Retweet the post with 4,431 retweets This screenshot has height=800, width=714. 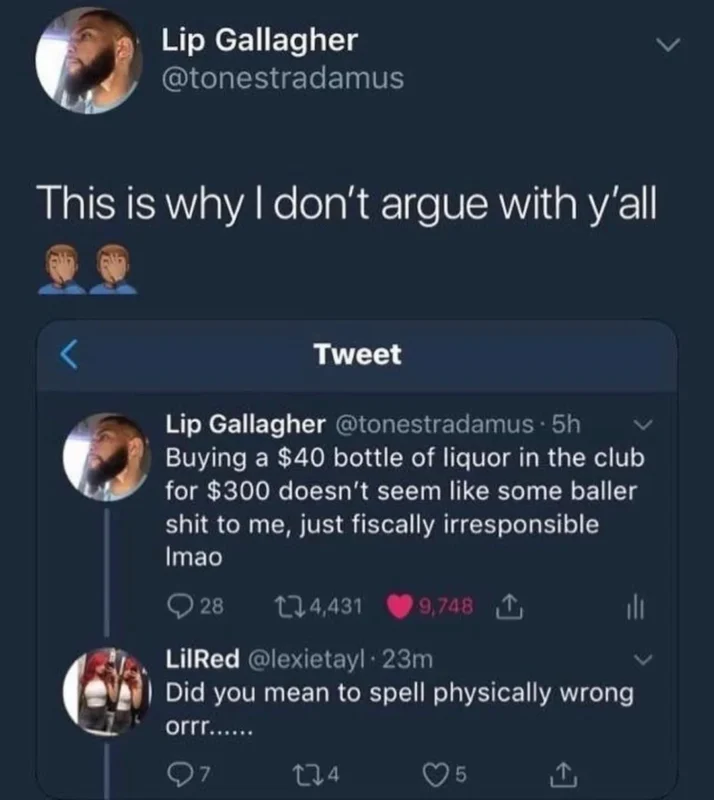click(x=318, y=606)
